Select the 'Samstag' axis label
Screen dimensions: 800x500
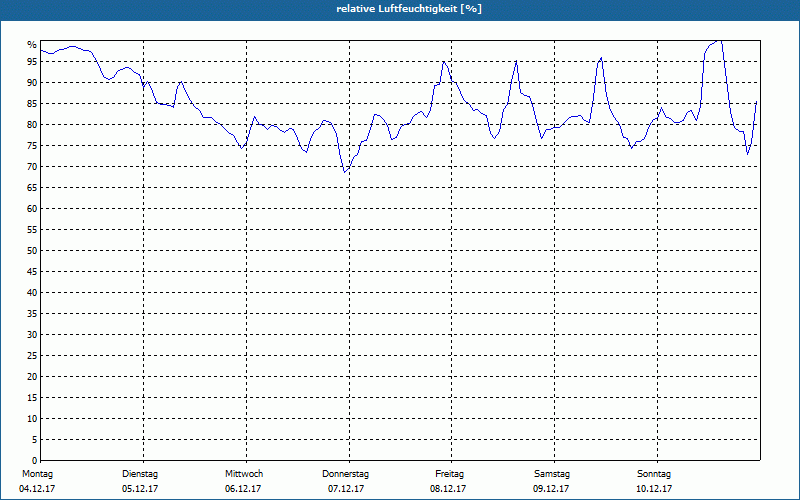pyautogui.click(x=552, y=474)
